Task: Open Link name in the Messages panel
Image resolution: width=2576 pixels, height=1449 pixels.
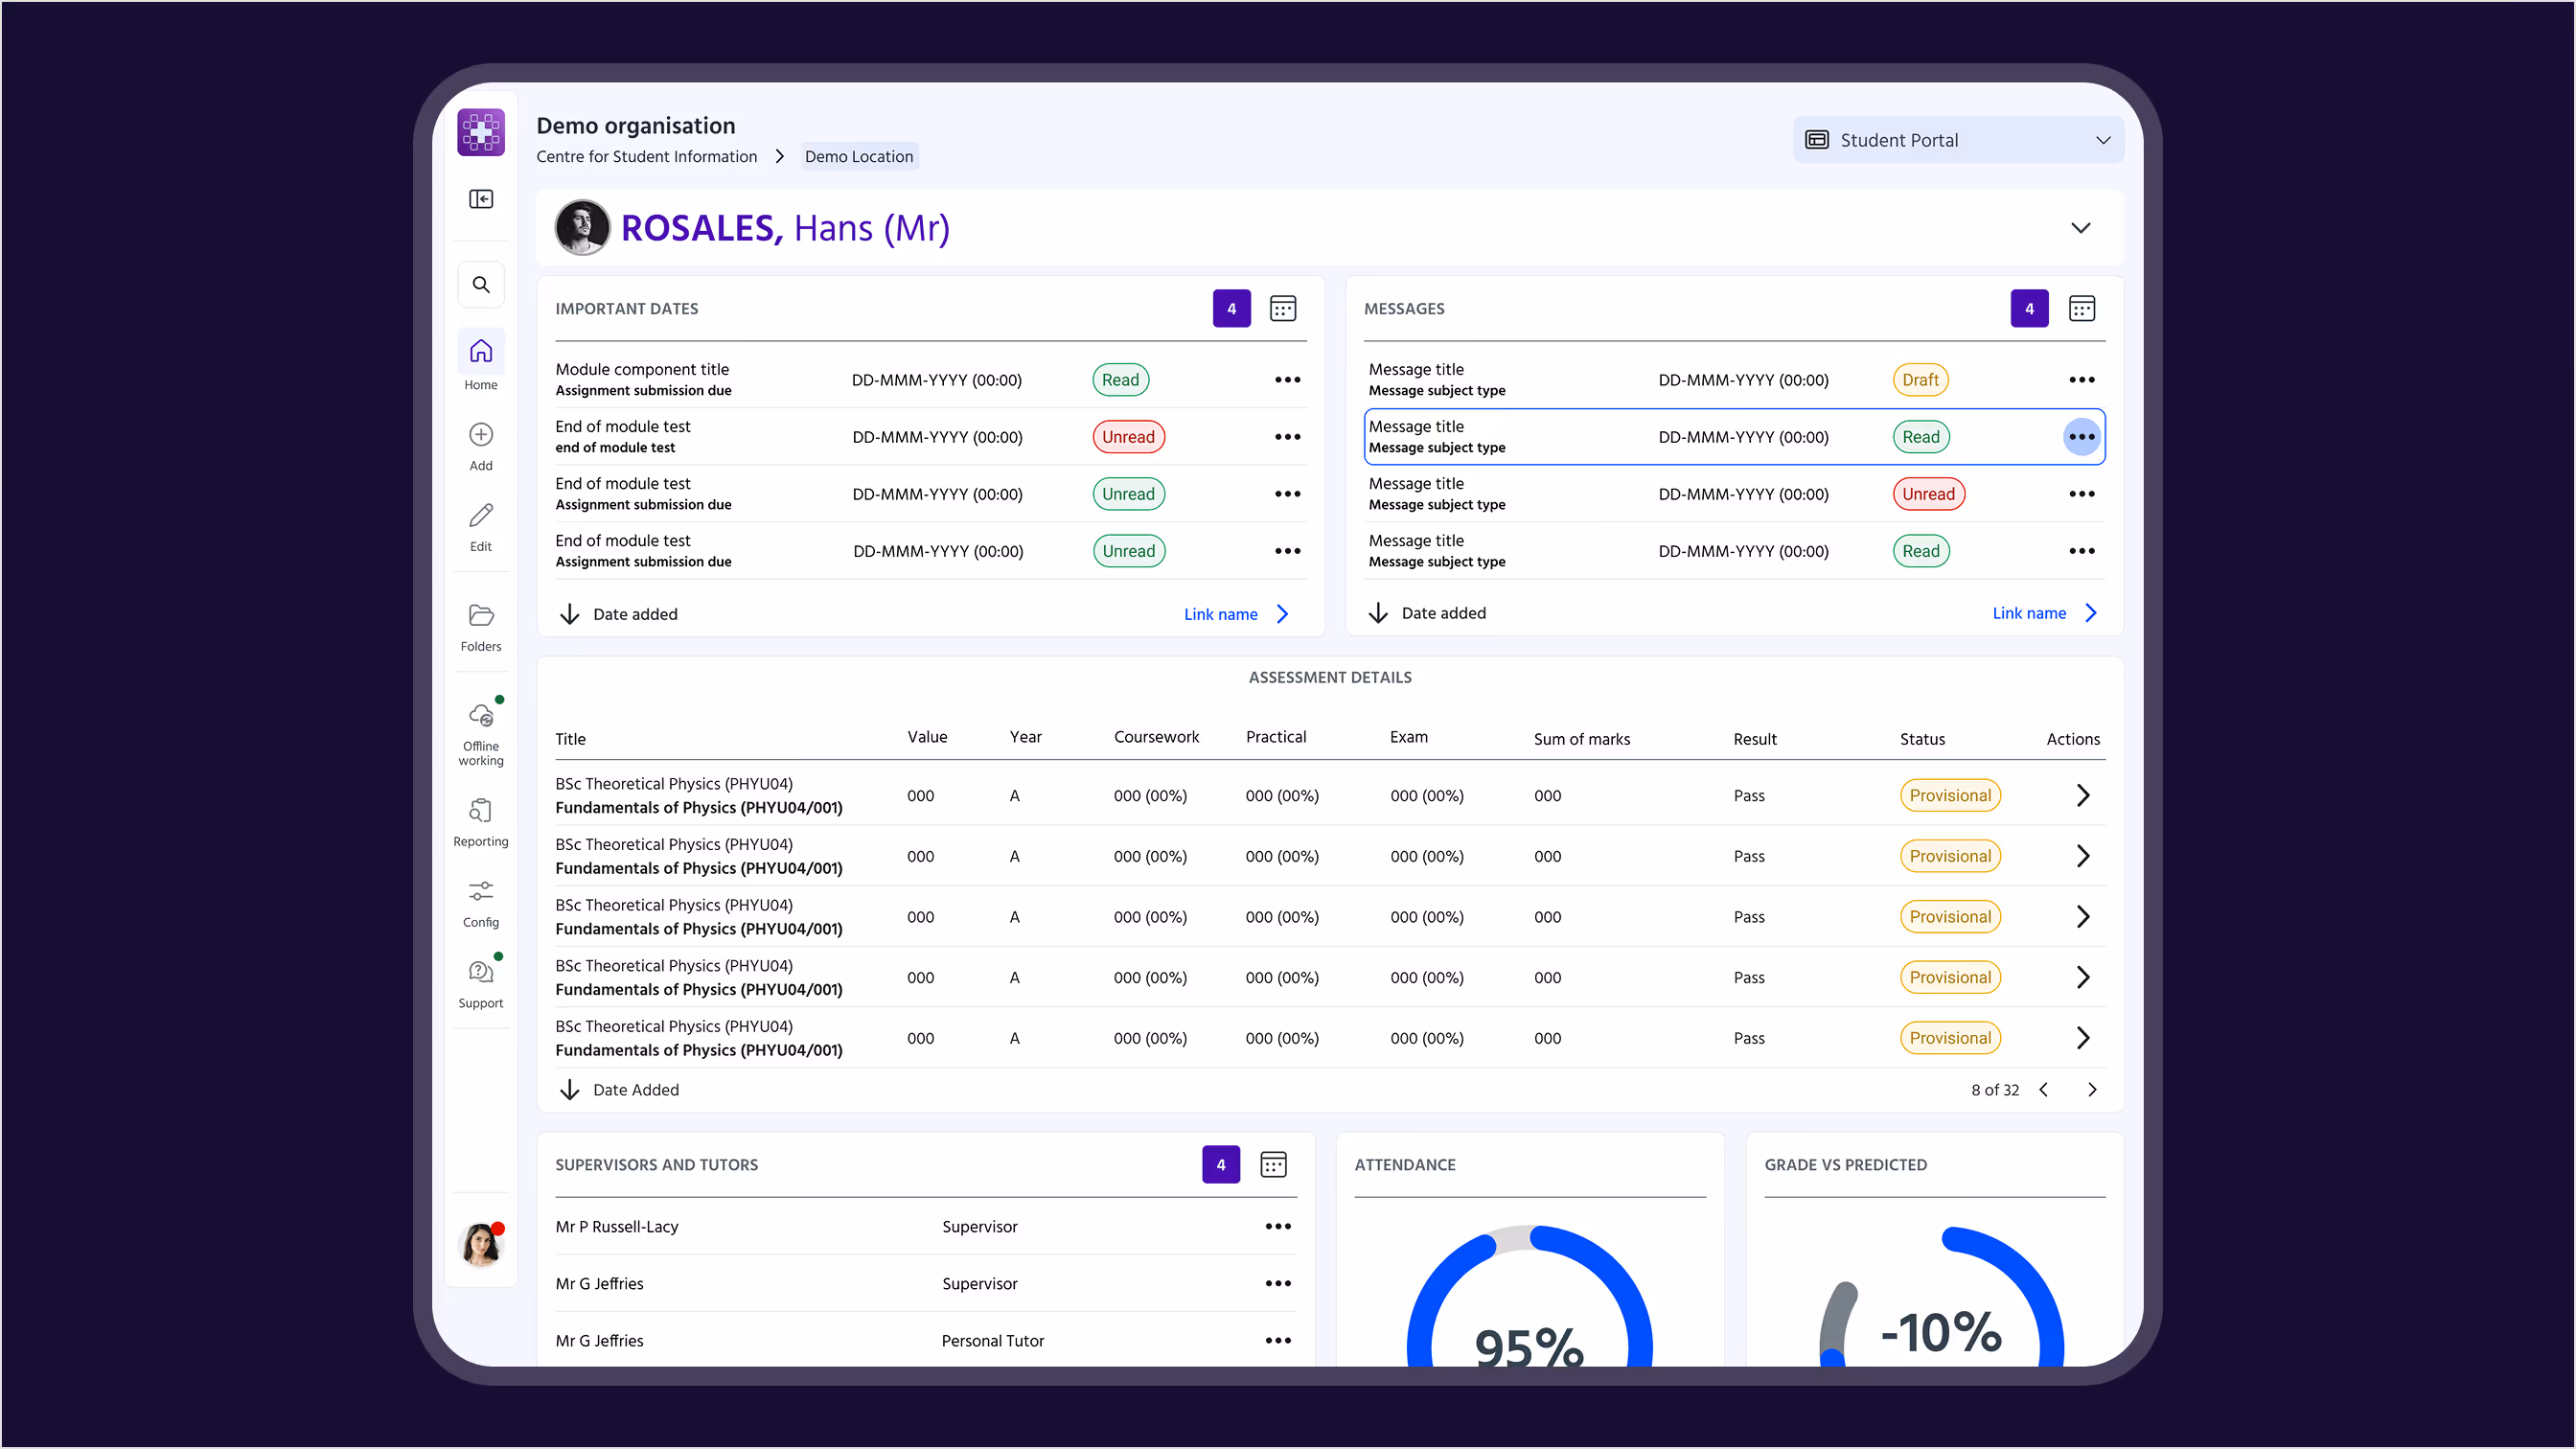Action: (x=2030, y=612)
